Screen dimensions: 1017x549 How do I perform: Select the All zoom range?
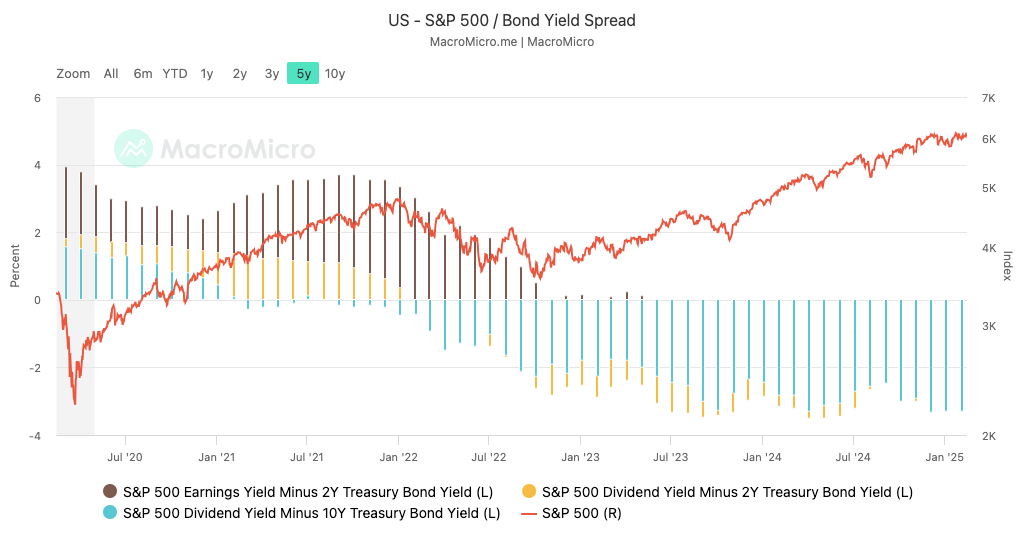(111, 73)
